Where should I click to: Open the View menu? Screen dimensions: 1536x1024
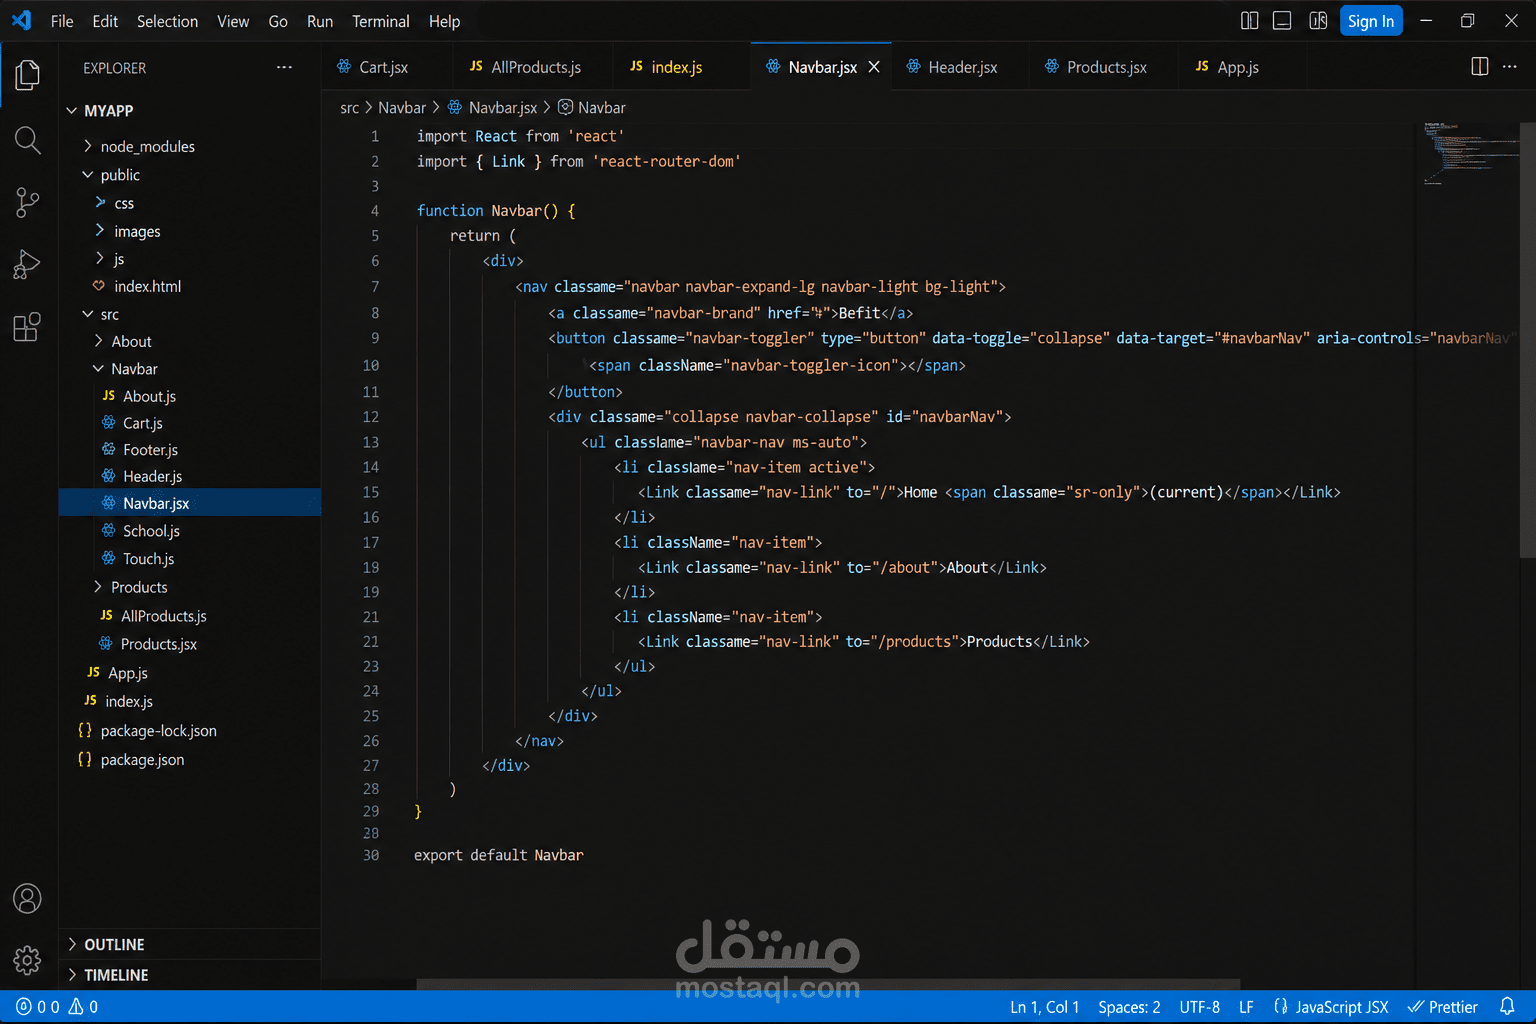pos(233,21)
